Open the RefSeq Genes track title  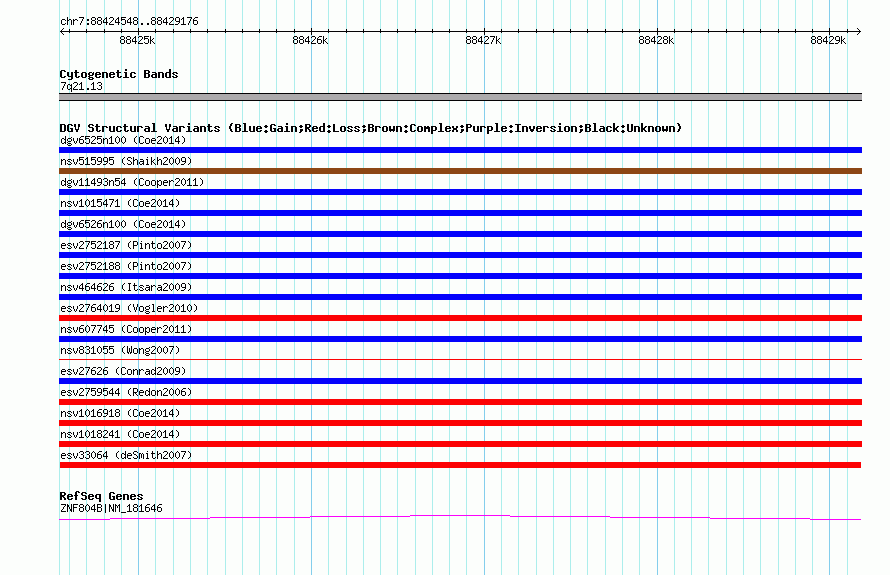coord(101,496)
